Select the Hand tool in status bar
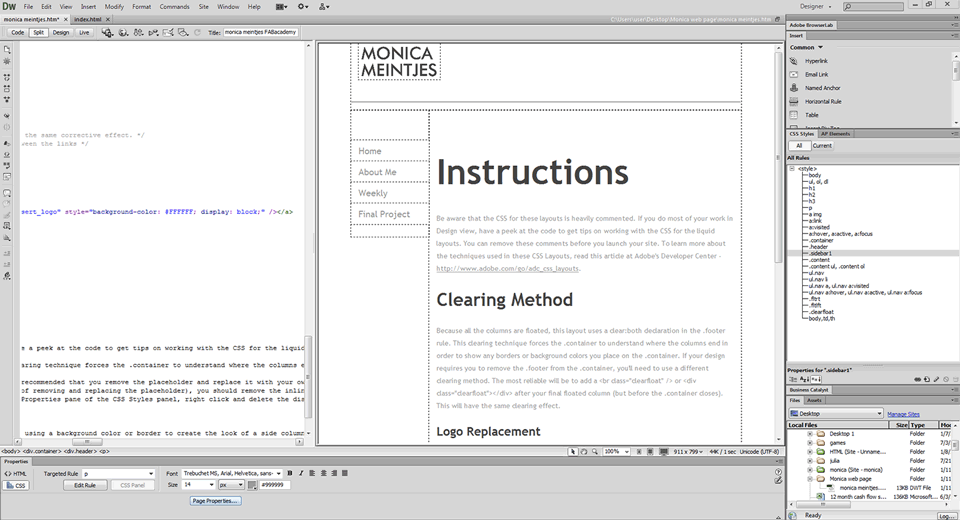Screen dimensions: 960x520 tap(583, 451)
